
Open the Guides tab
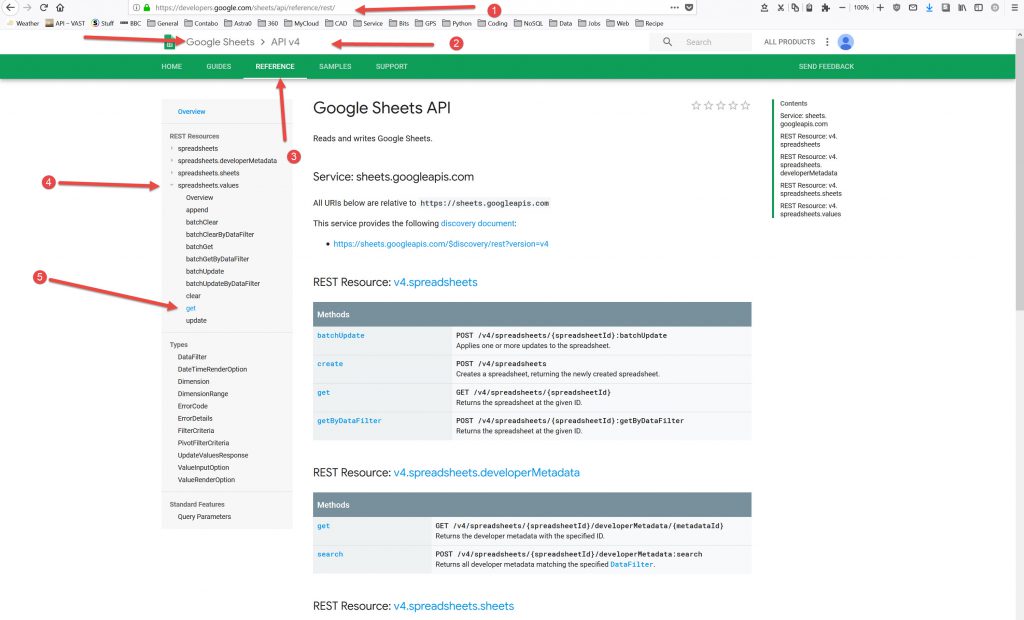pyautogui.click(x=219, y=67)
